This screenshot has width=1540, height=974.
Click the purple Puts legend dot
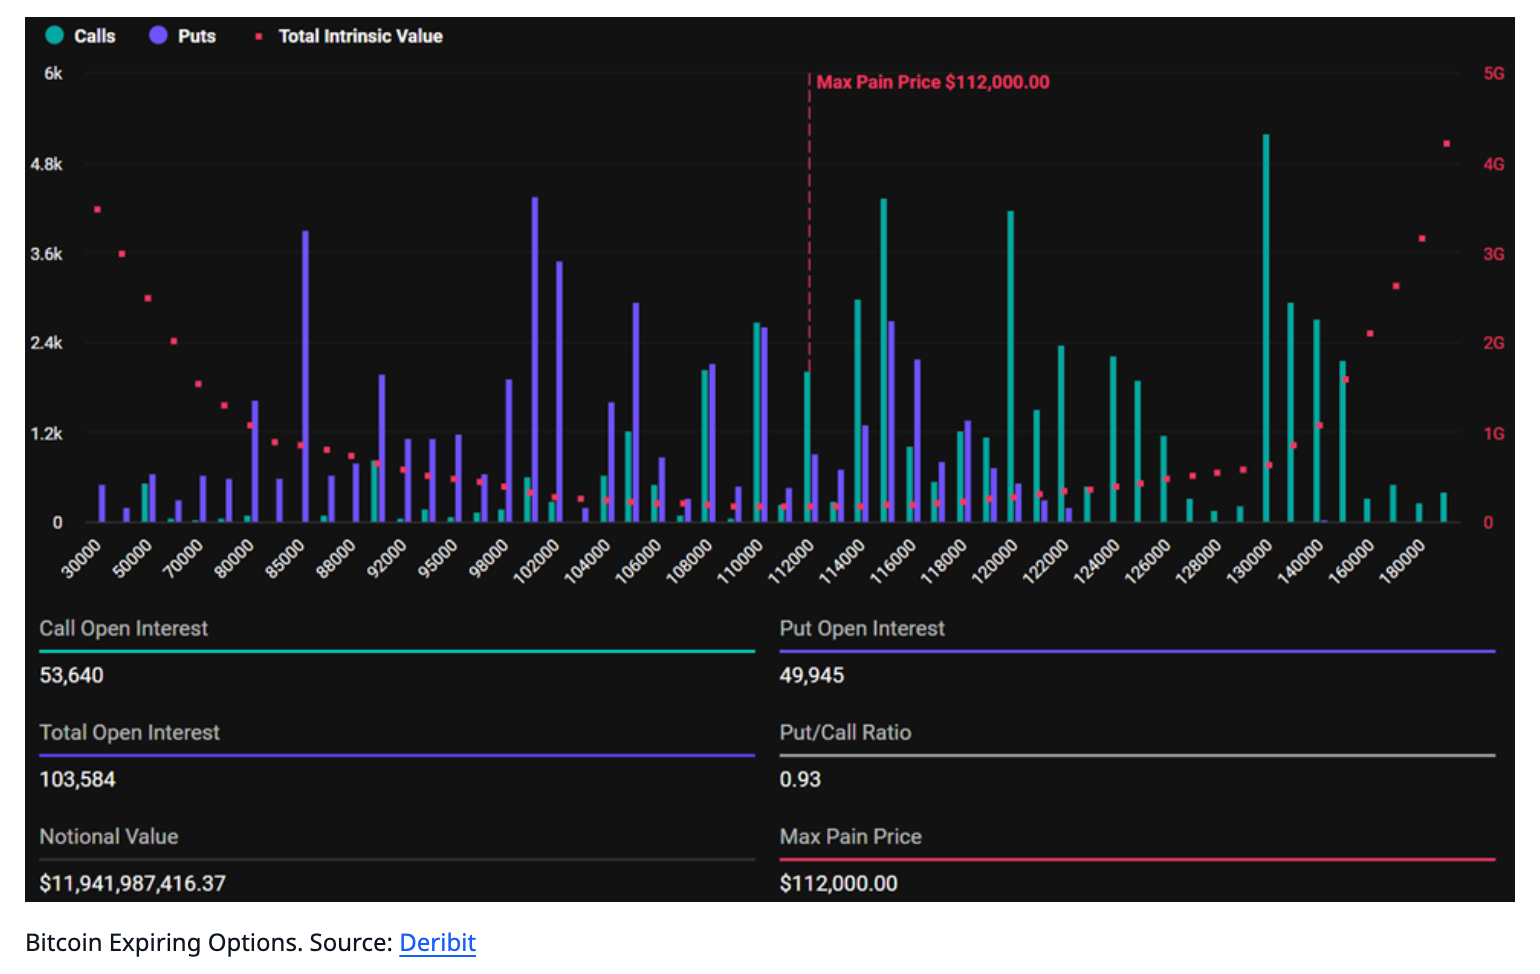click(158, 36)
